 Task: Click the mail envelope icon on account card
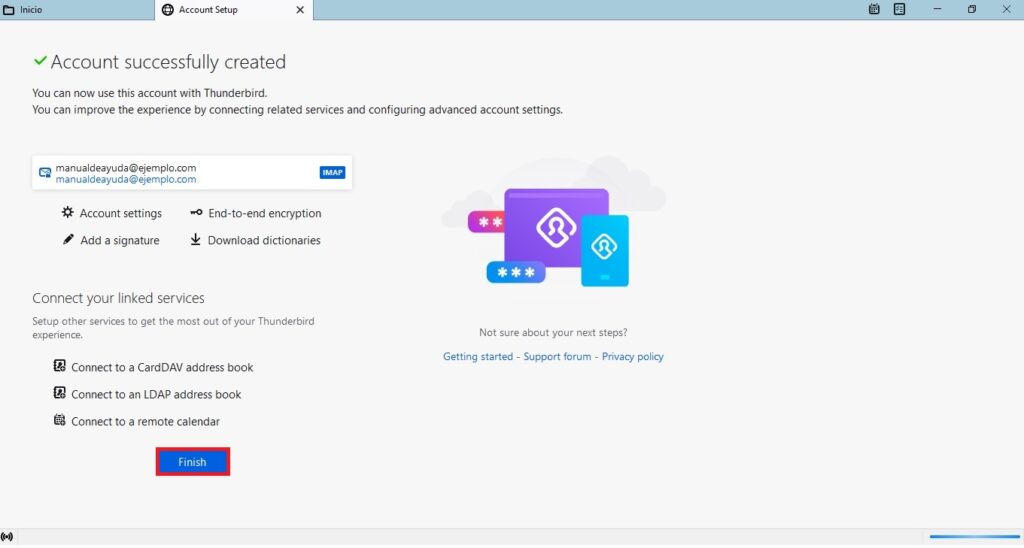45,172
